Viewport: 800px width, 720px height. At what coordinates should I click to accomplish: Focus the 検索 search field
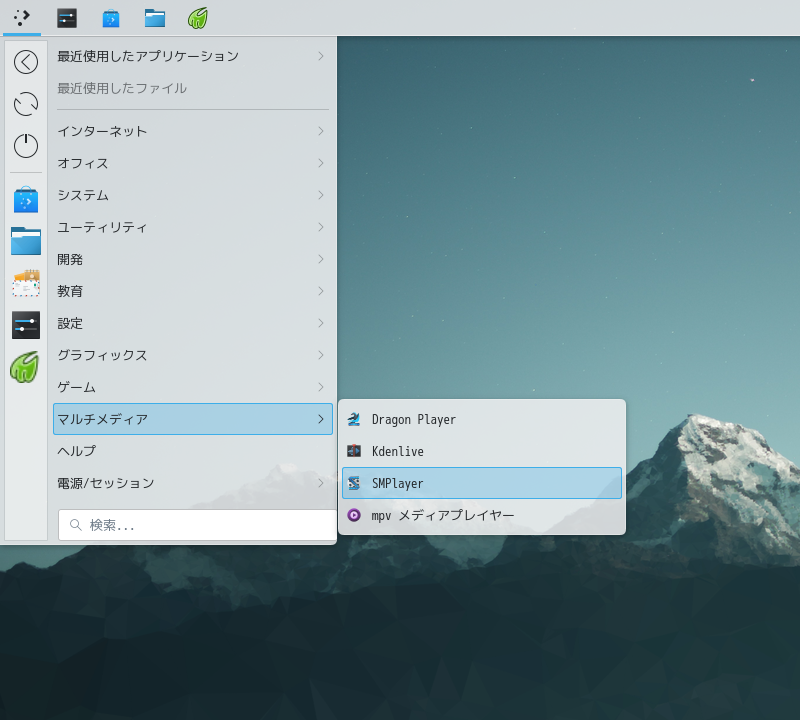197,525
